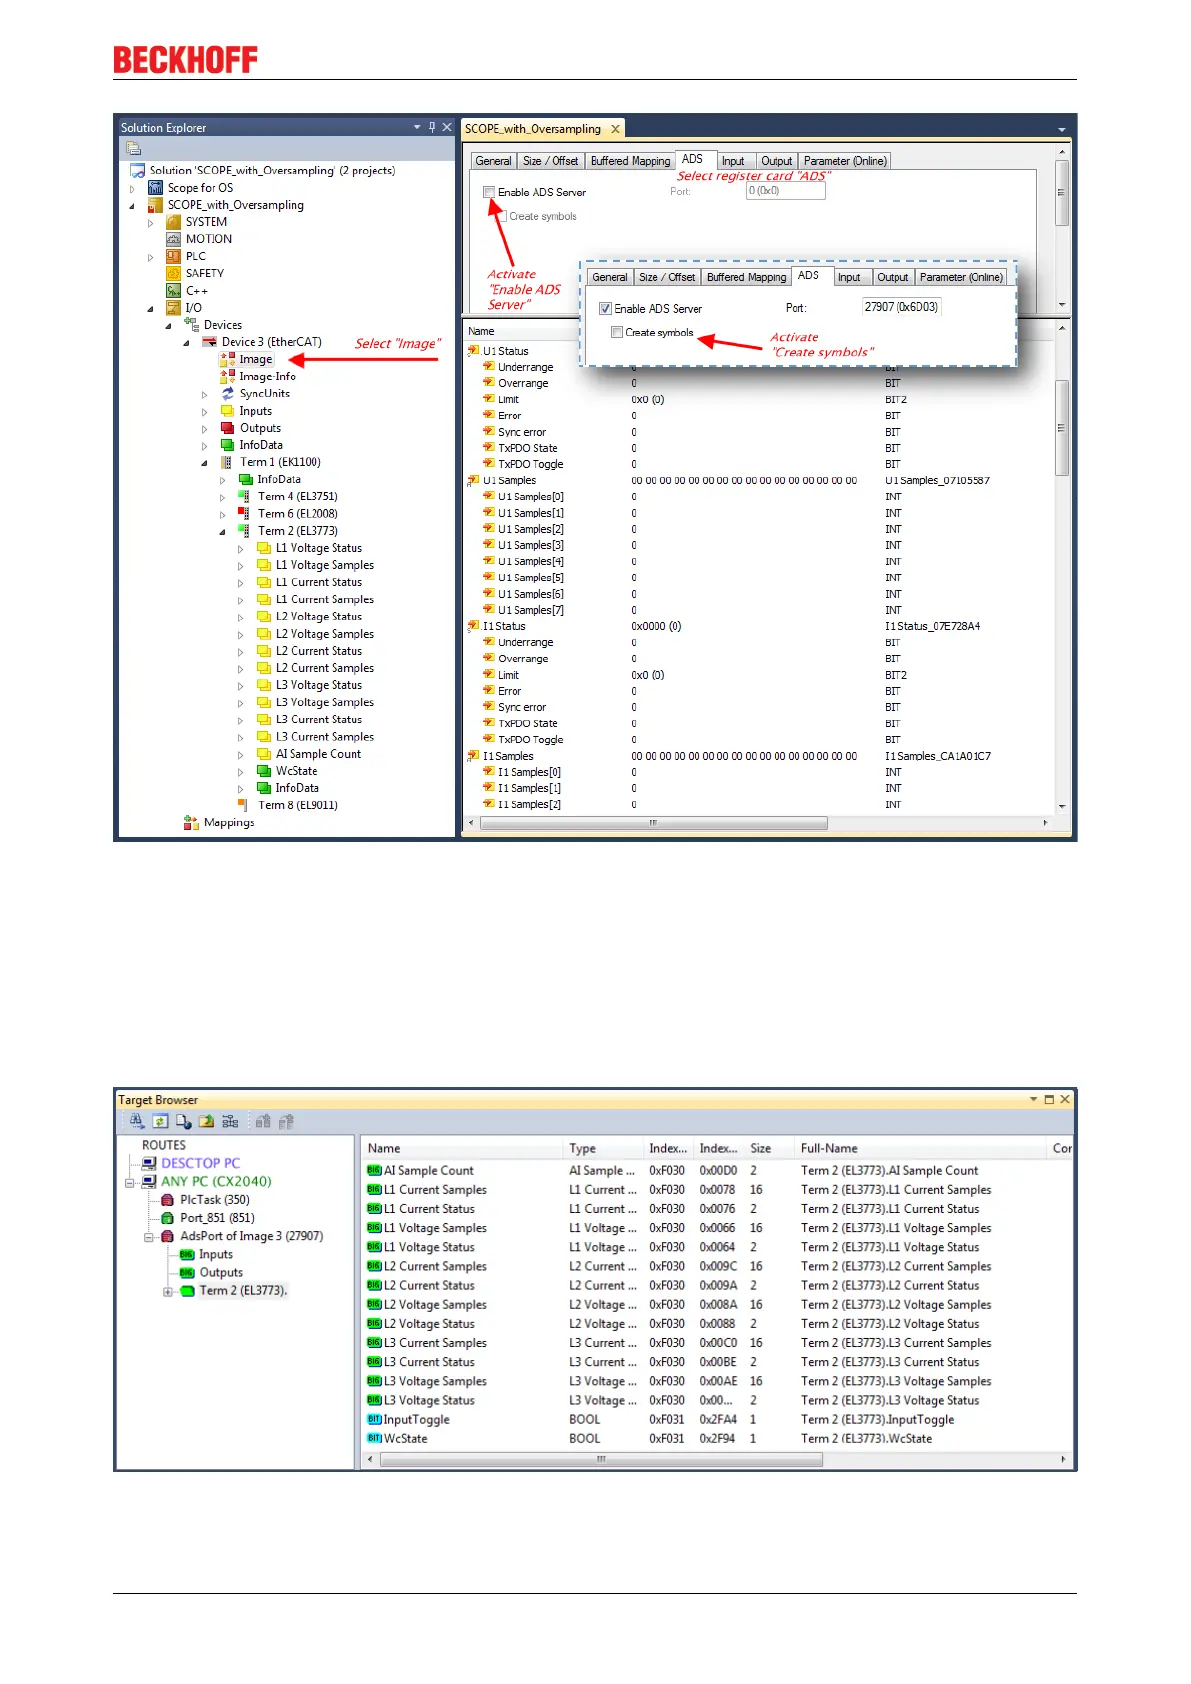The image size is (1191, 1684).
Task: Expand Term 2 (EL3773) in Target Browser
Action: click(x=168, y=1291)
